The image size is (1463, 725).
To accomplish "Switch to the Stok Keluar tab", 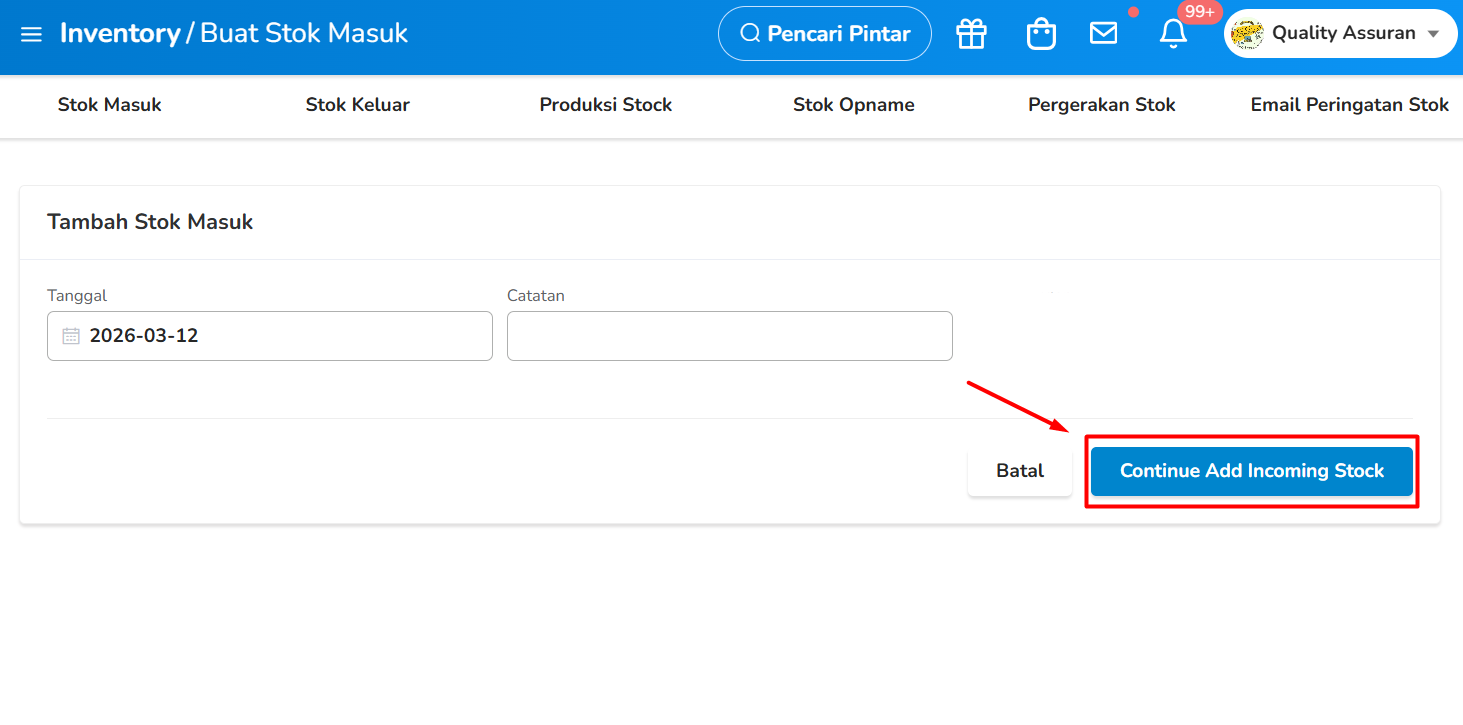I will (x=357, y=105).
